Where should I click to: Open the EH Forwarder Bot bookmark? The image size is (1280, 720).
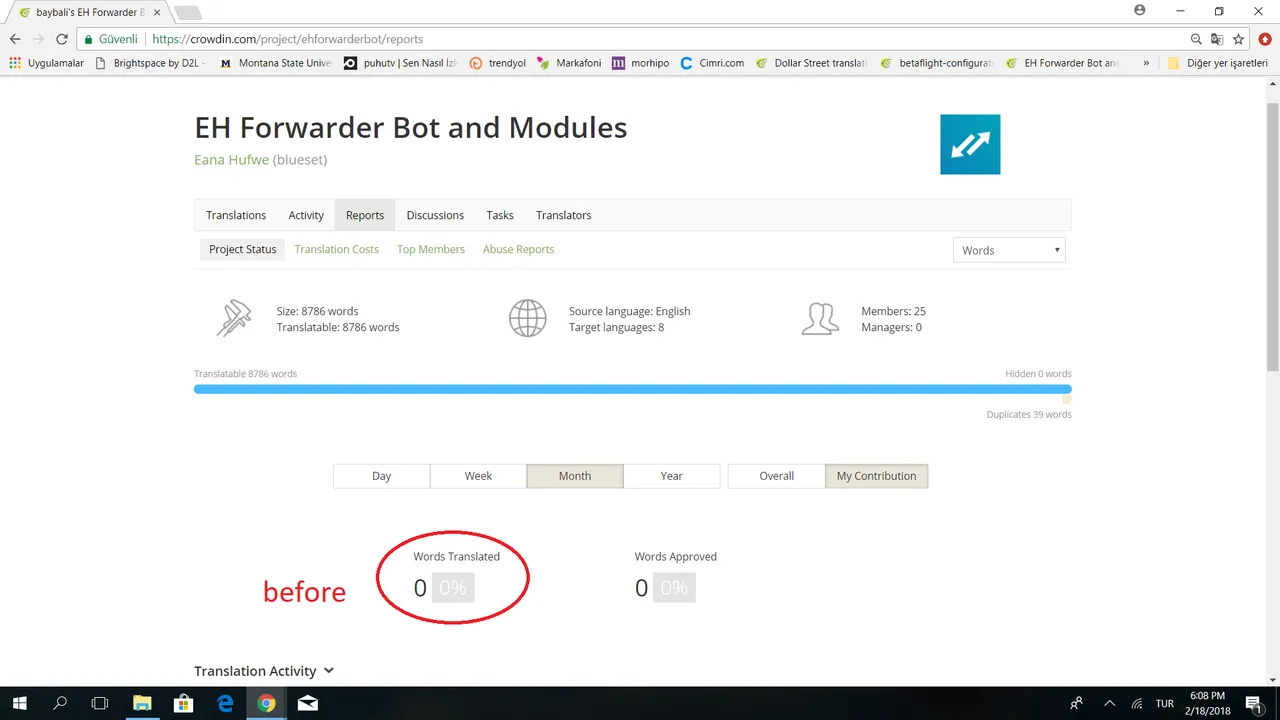1063,63
